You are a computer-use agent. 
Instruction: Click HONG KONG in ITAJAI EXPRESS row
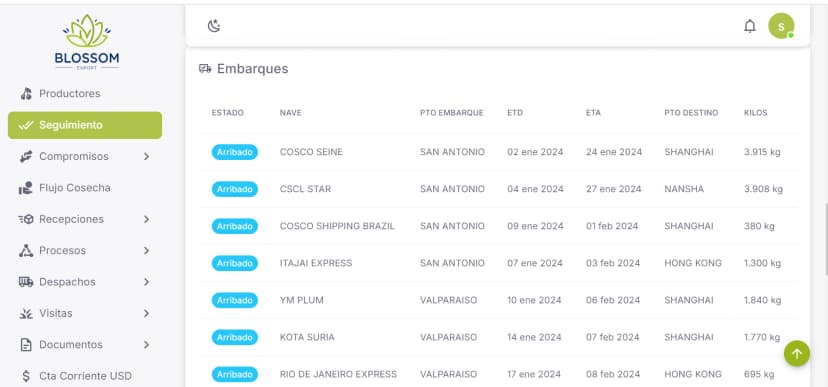pyautogui.click(x=693, y=263)
